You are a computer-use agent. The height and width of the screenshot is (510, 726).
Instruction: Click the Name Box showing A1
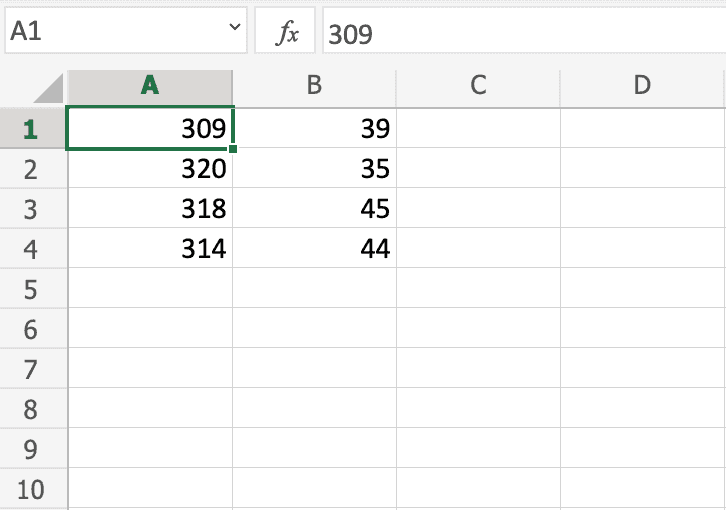pos(115,32)
